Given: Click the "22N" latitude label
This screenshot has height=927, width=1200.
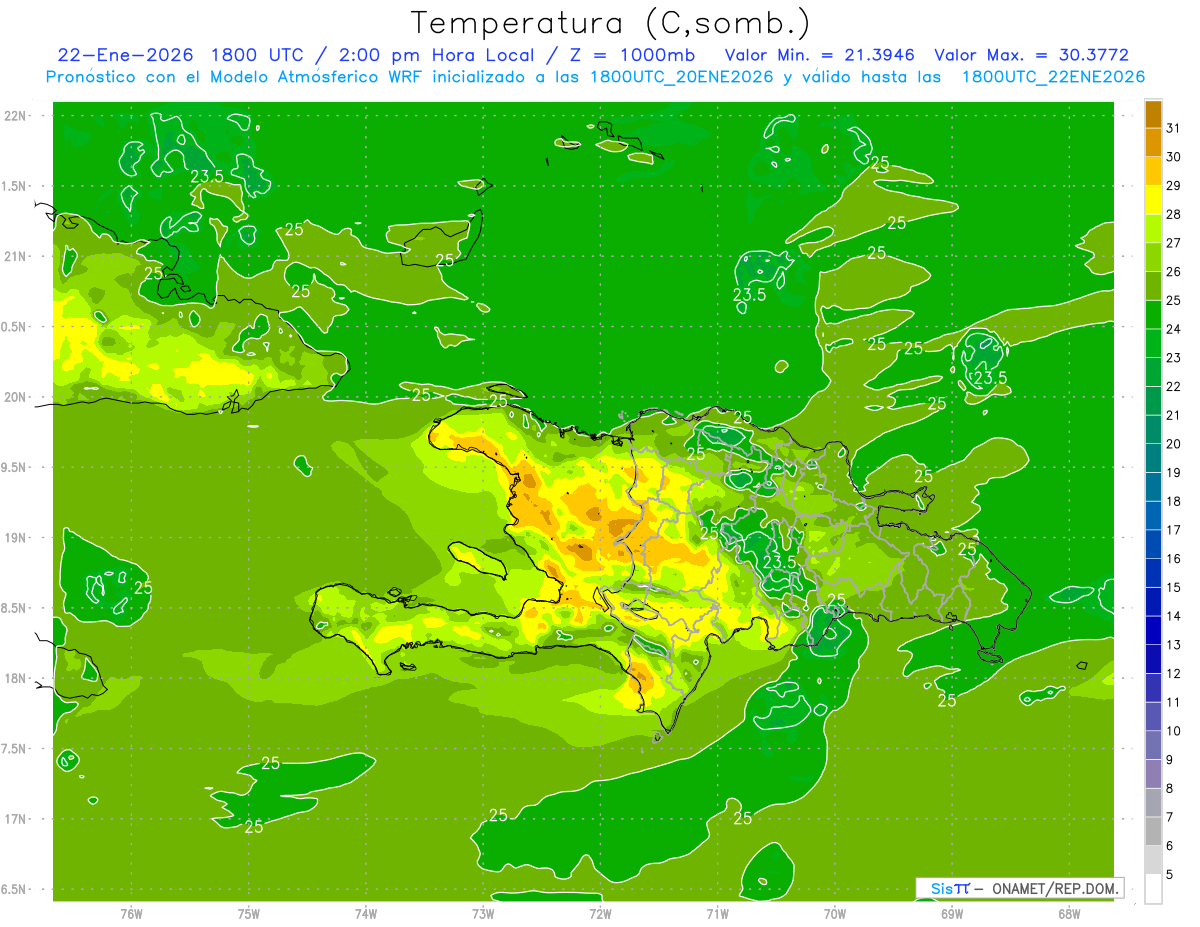Looking at the screenshot, I should [17, 116].
